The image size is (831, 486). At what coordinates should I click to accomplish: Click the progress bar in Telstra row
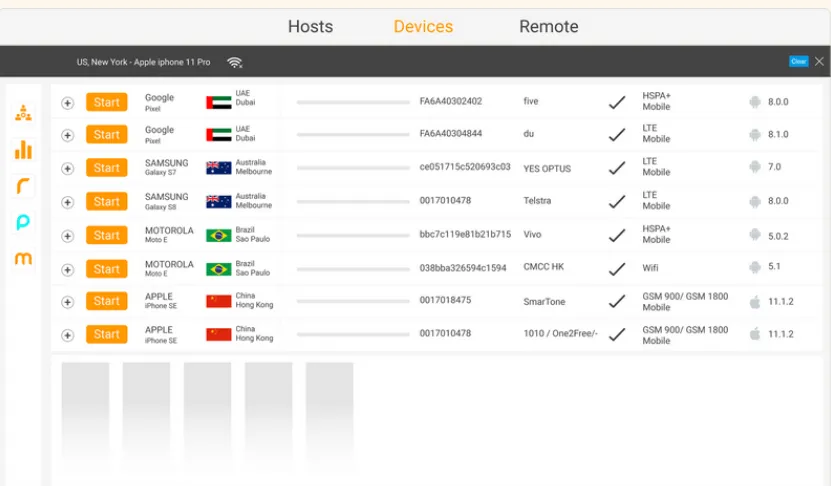(x=353, y=201)
